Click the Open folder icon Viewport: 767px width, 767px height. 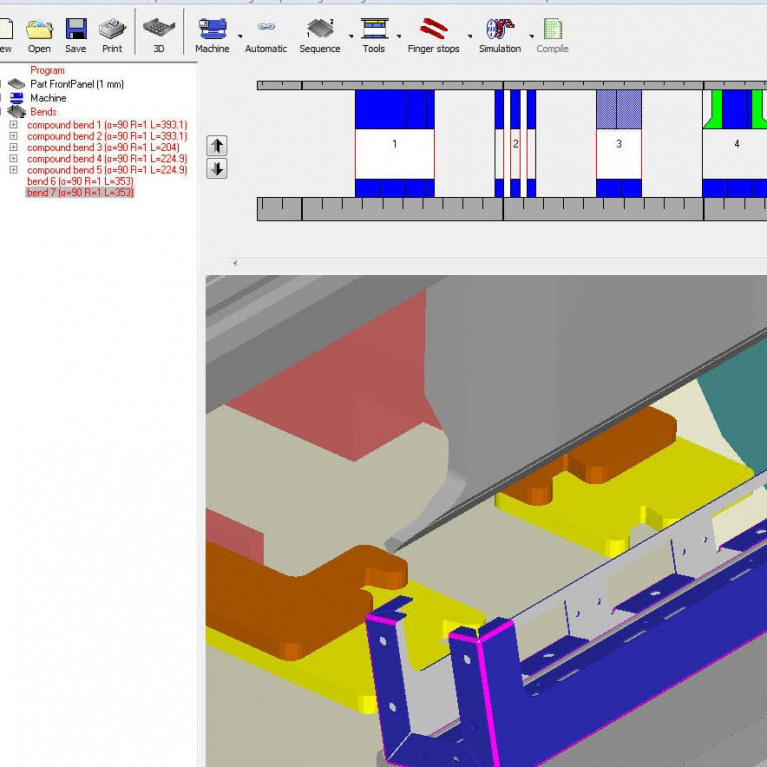(x=39, y=30)
